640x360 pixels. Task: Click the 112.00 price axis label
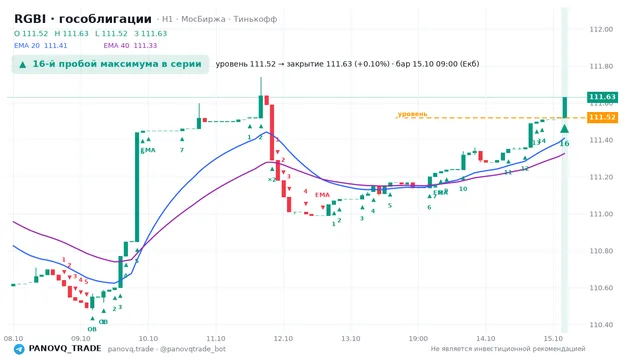[x=601, y=29]
